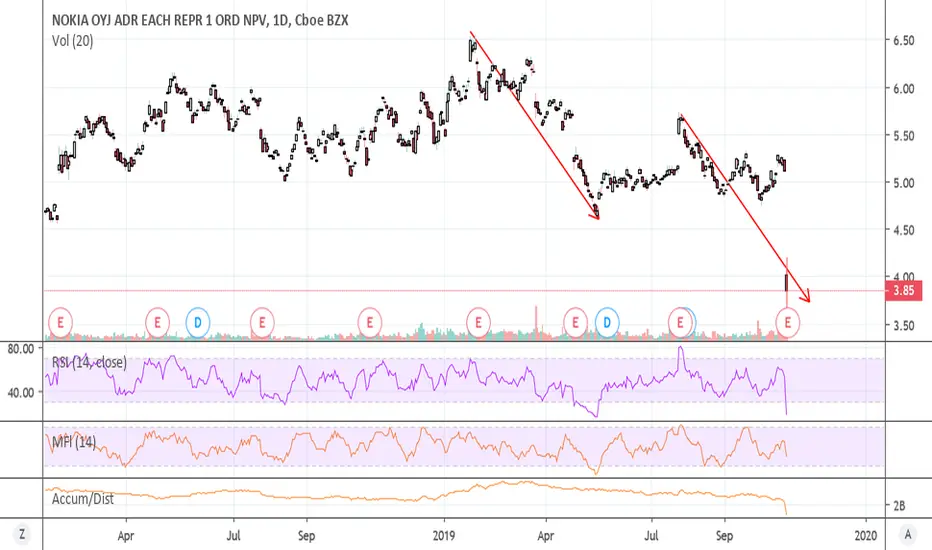Click the 5.00 price axis label
This screenshot has height=550, width=932.
pyautogui.click(x=903, y=183)
